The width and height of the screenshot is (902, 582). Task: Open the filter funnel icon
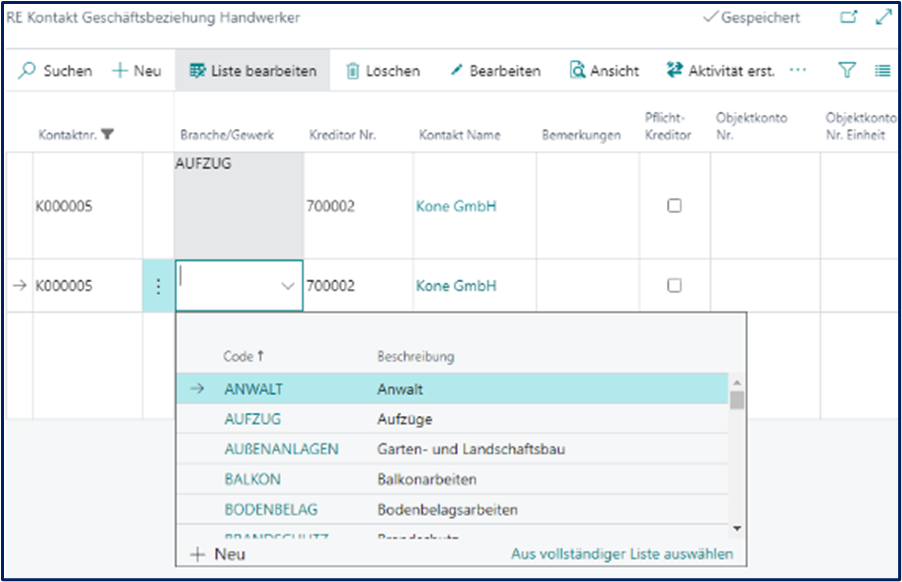(x=846, y=70)
